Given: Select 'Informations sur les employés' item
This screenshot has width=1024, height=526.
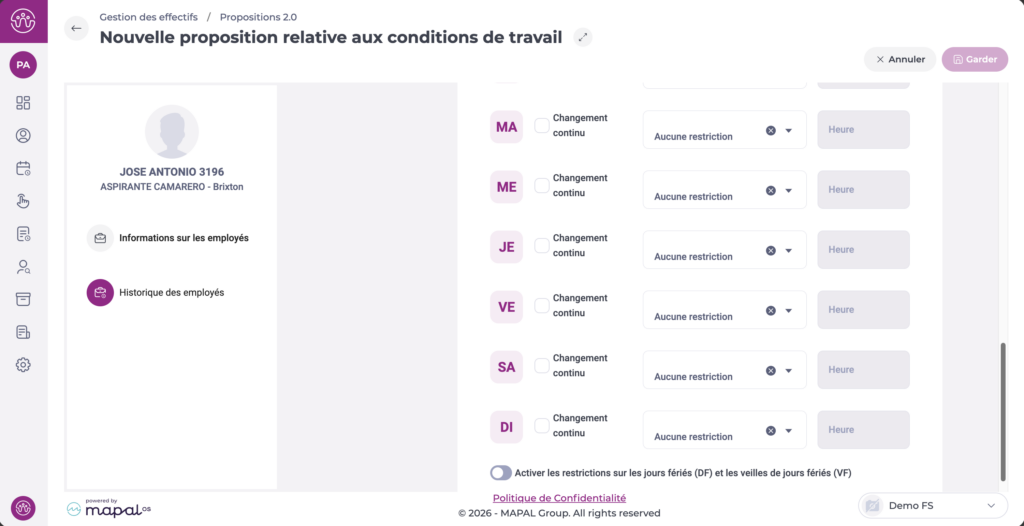Looking at the screenshot, I should tap(183, 238).
